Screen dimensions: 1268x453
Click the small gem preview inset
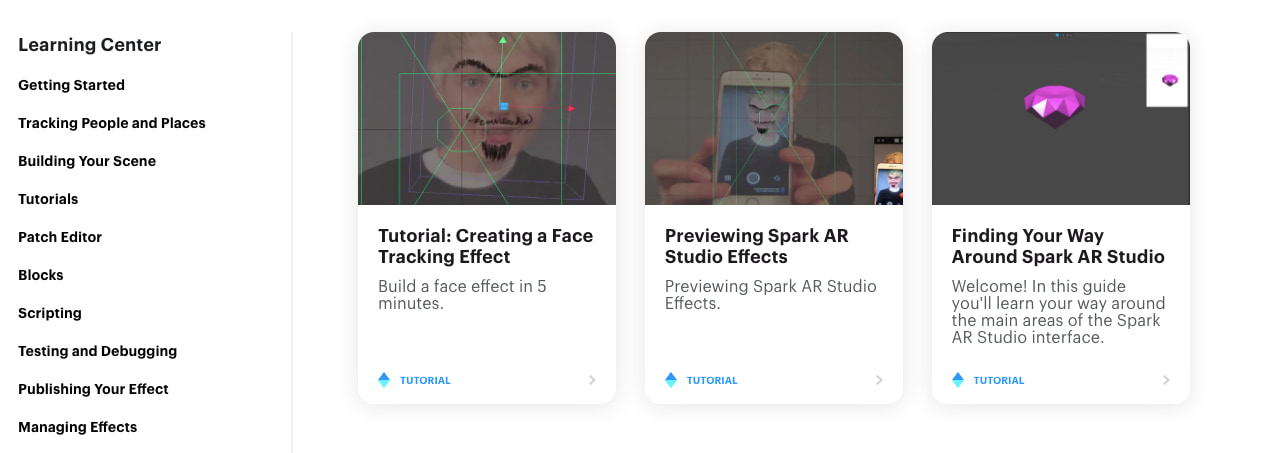point(1167,70)
